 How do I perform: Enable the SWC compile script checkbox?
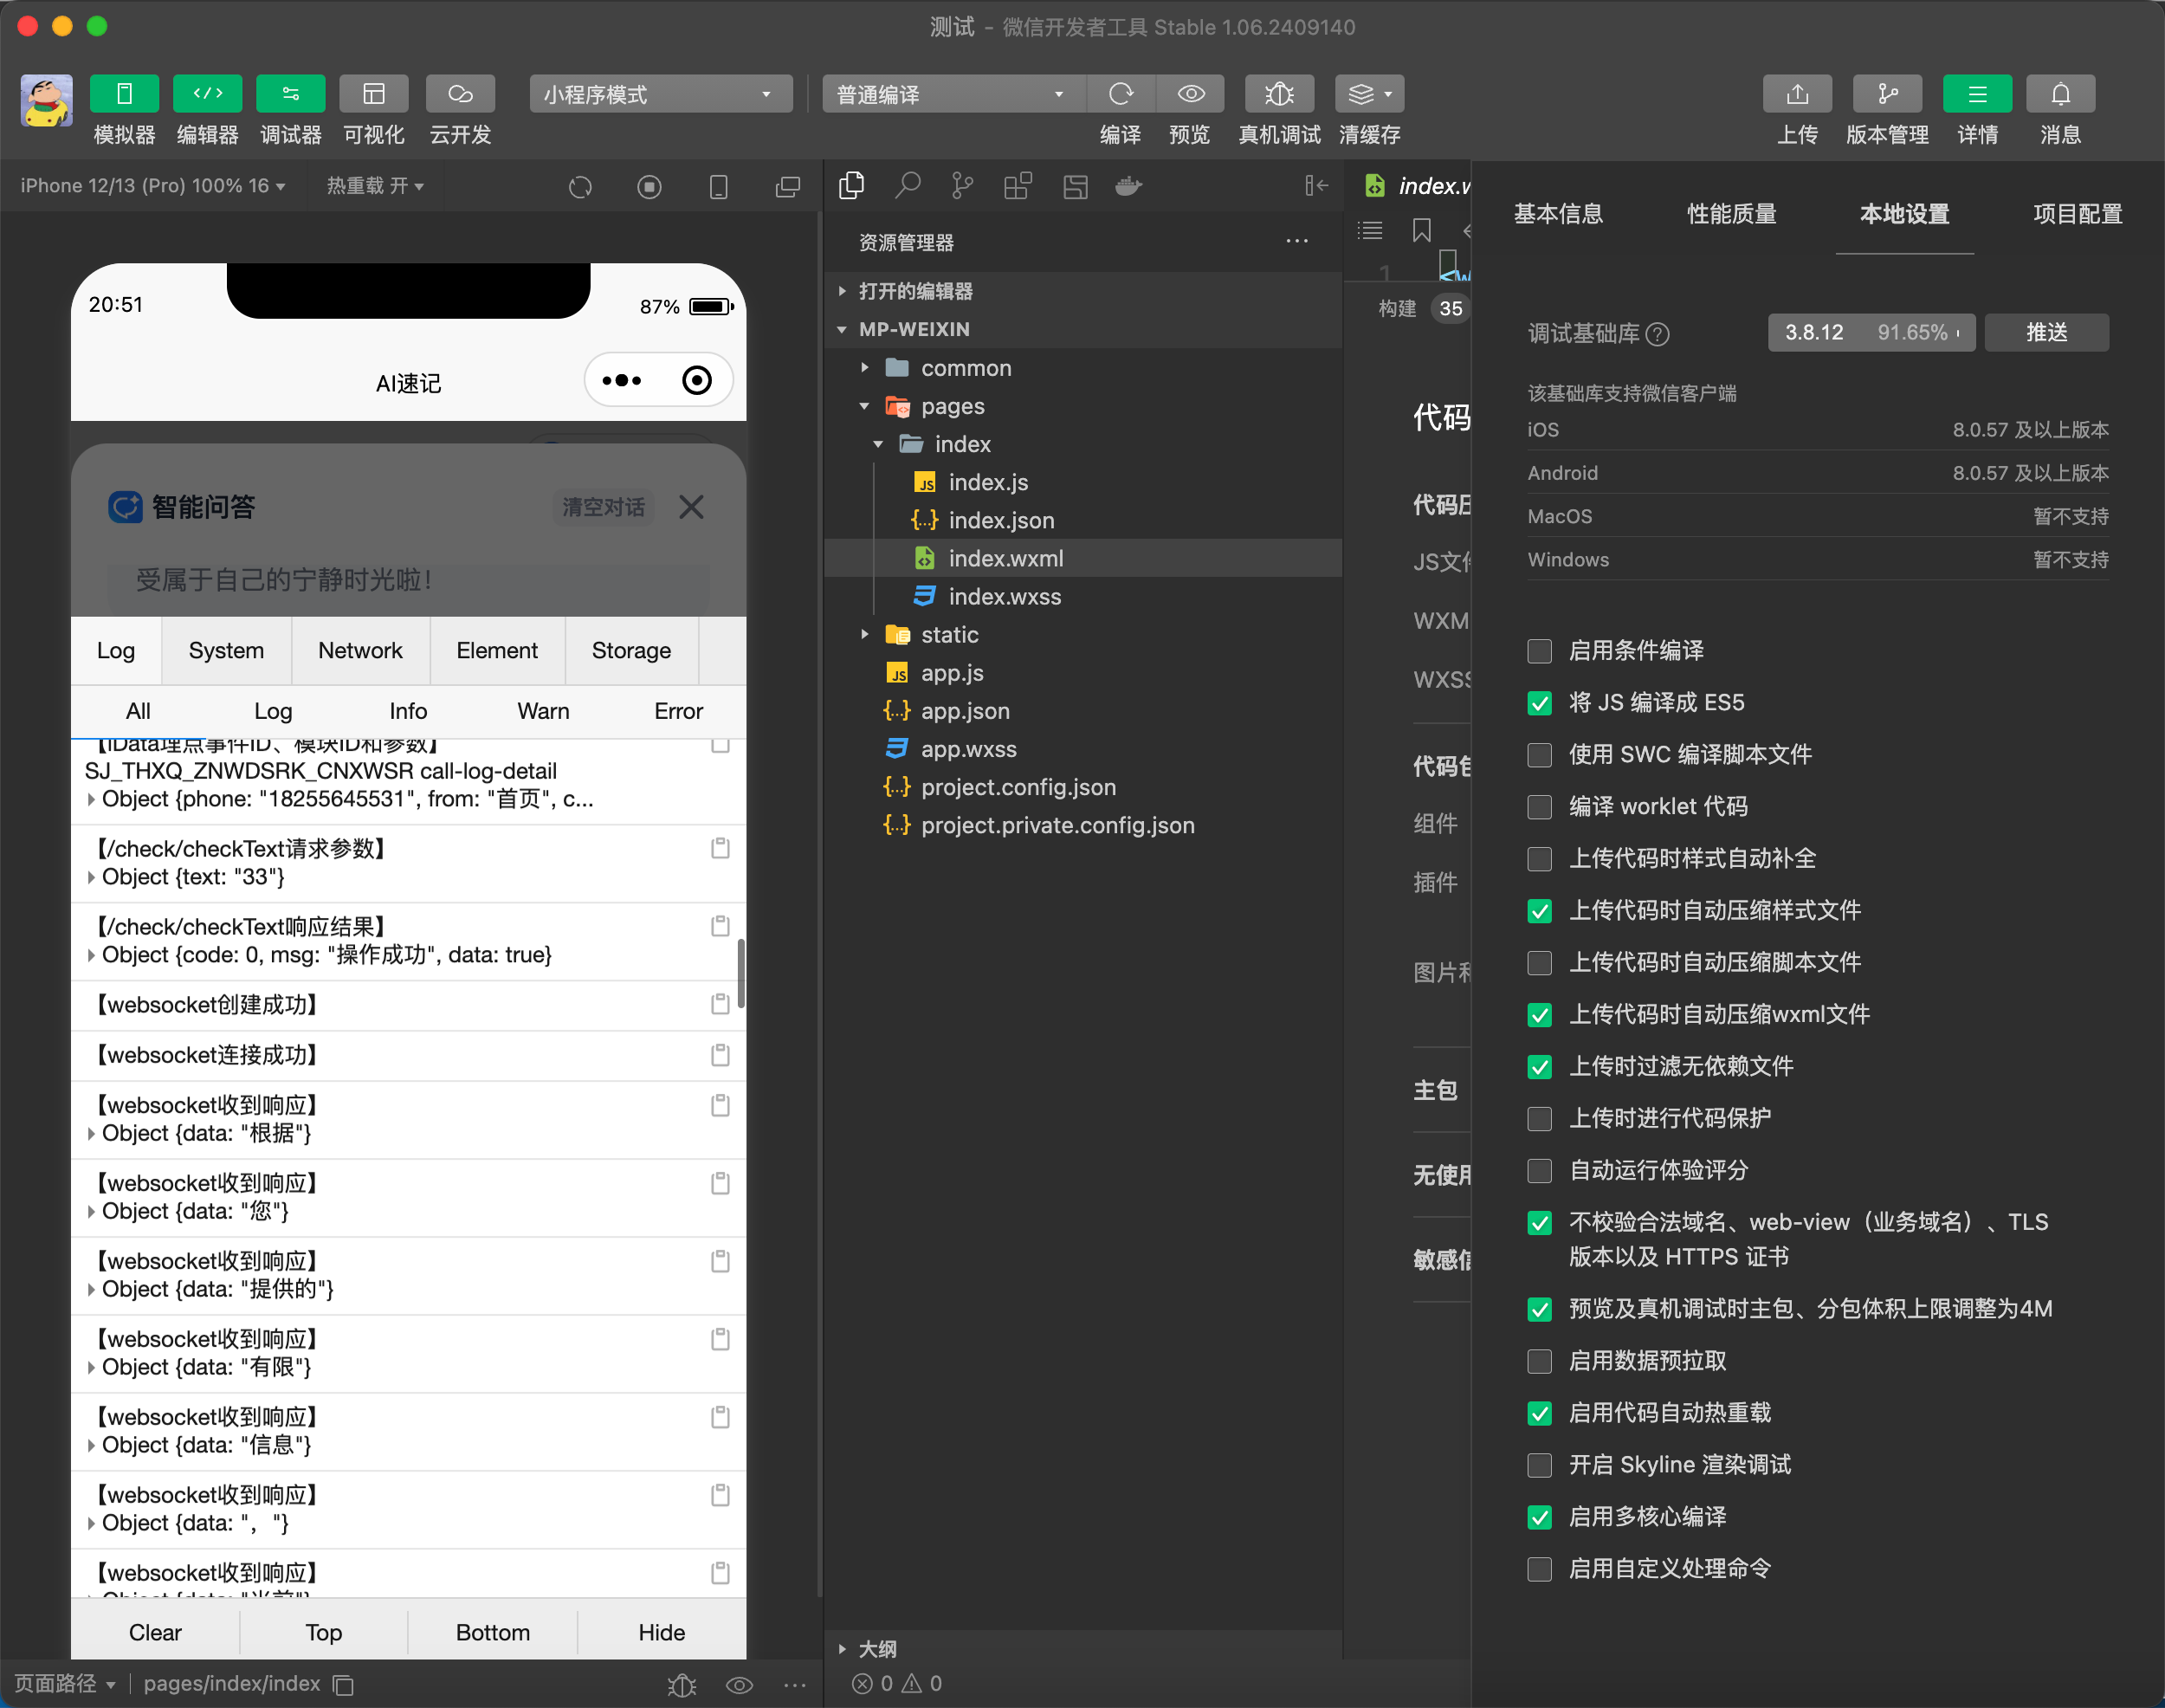1539,755
